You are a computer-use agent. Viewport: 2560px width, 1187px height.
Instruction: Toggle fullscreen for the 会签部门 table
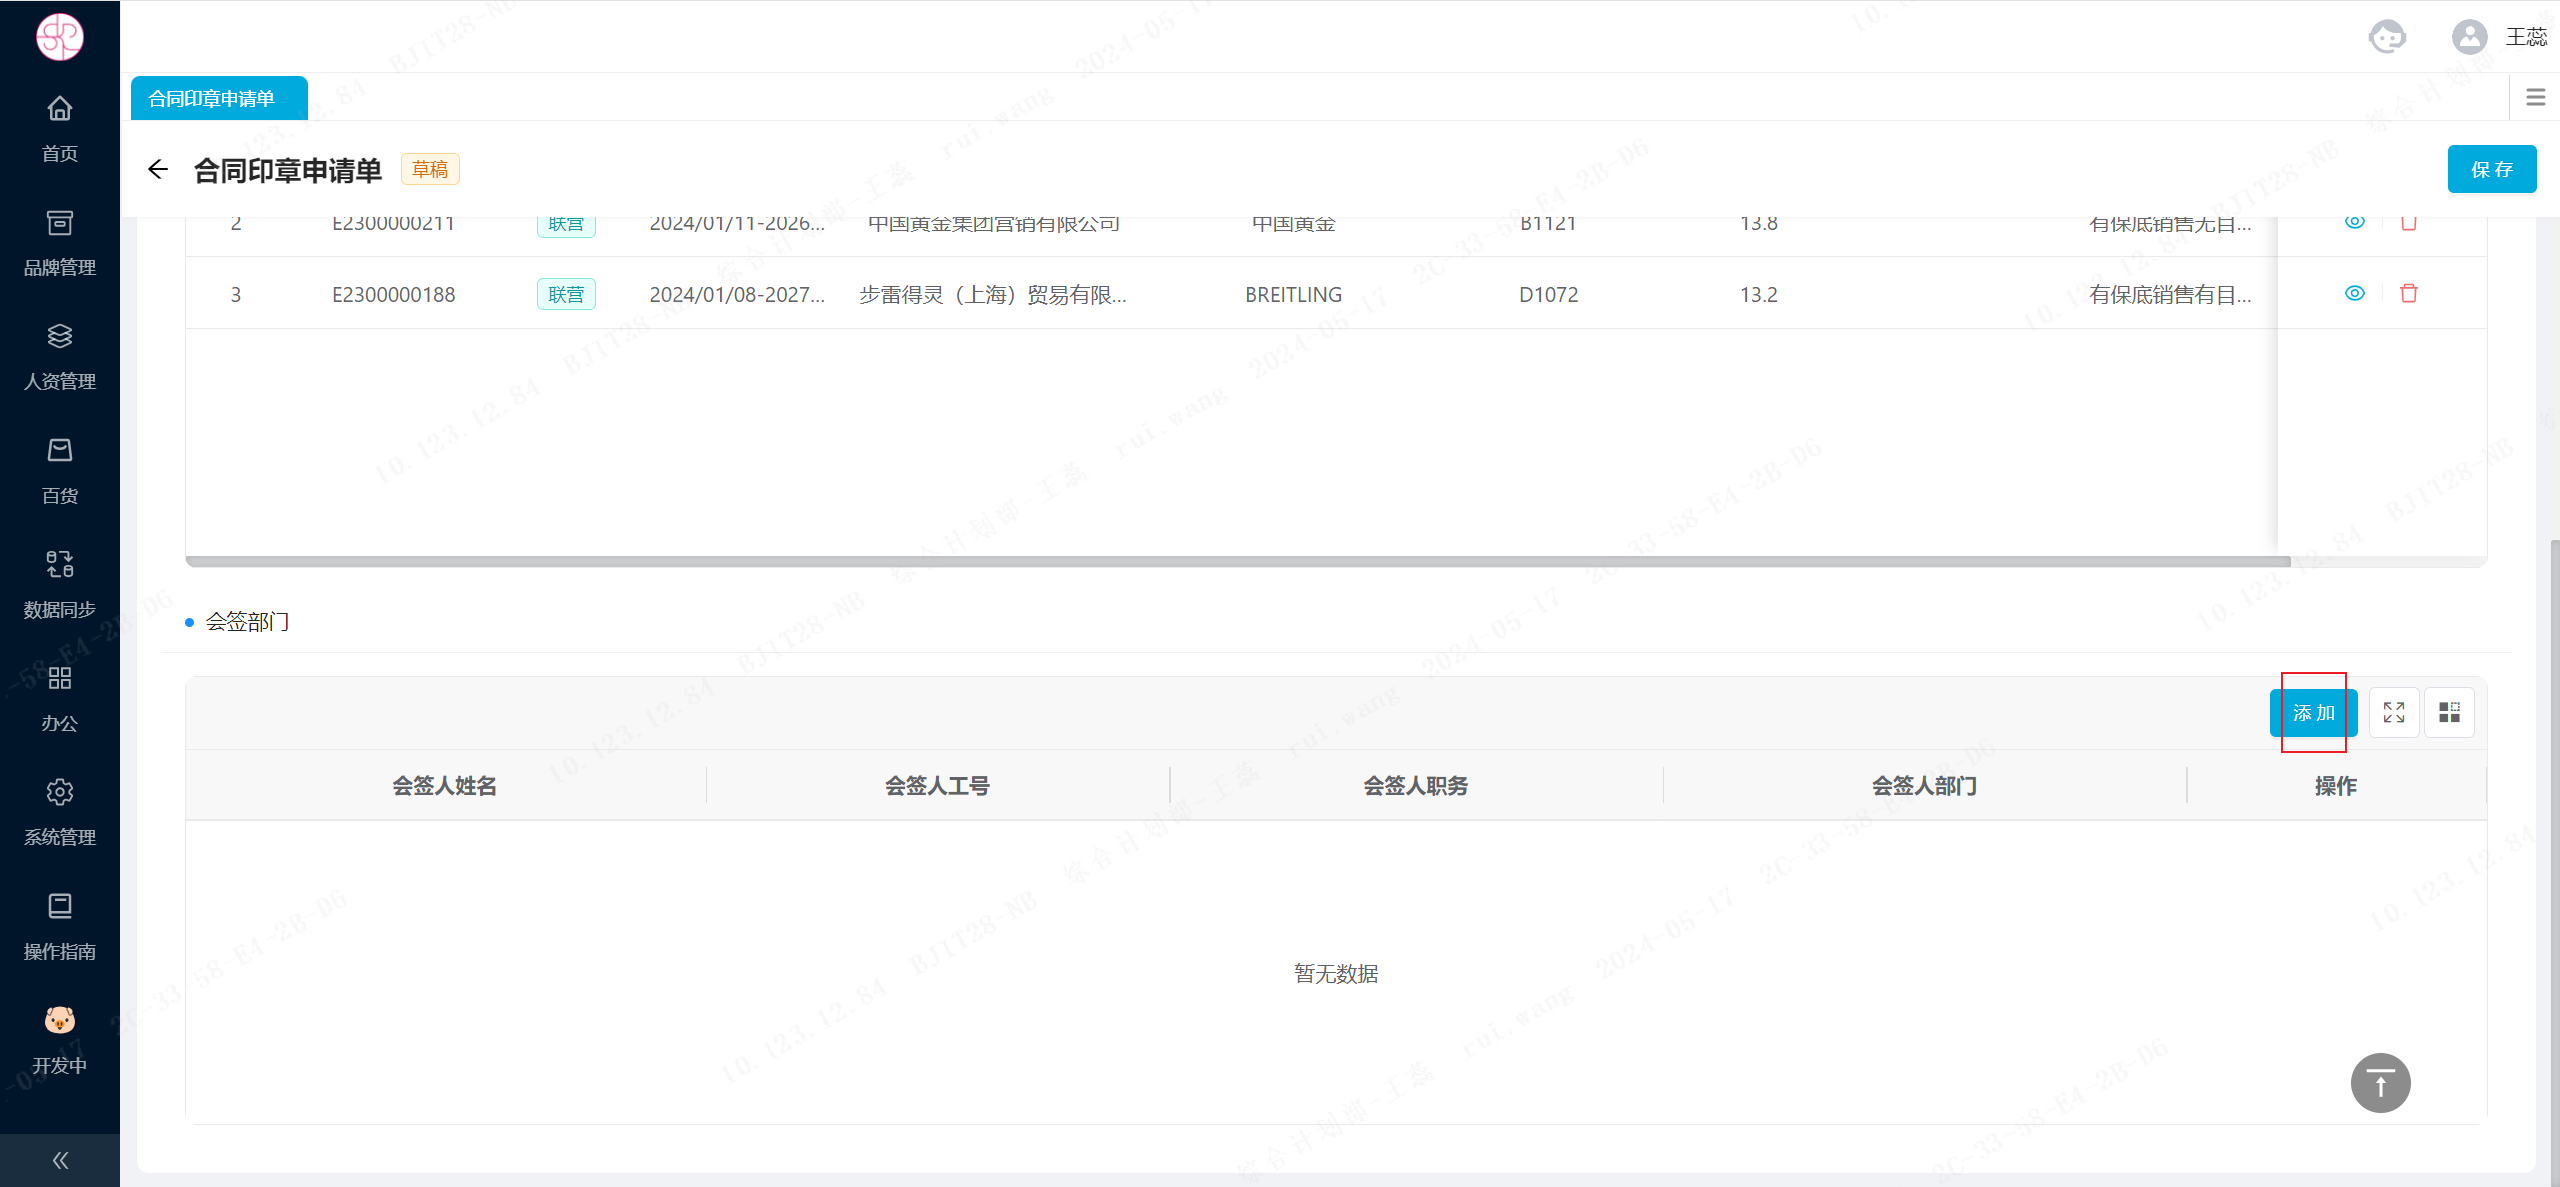click(x=2394, y=713)
